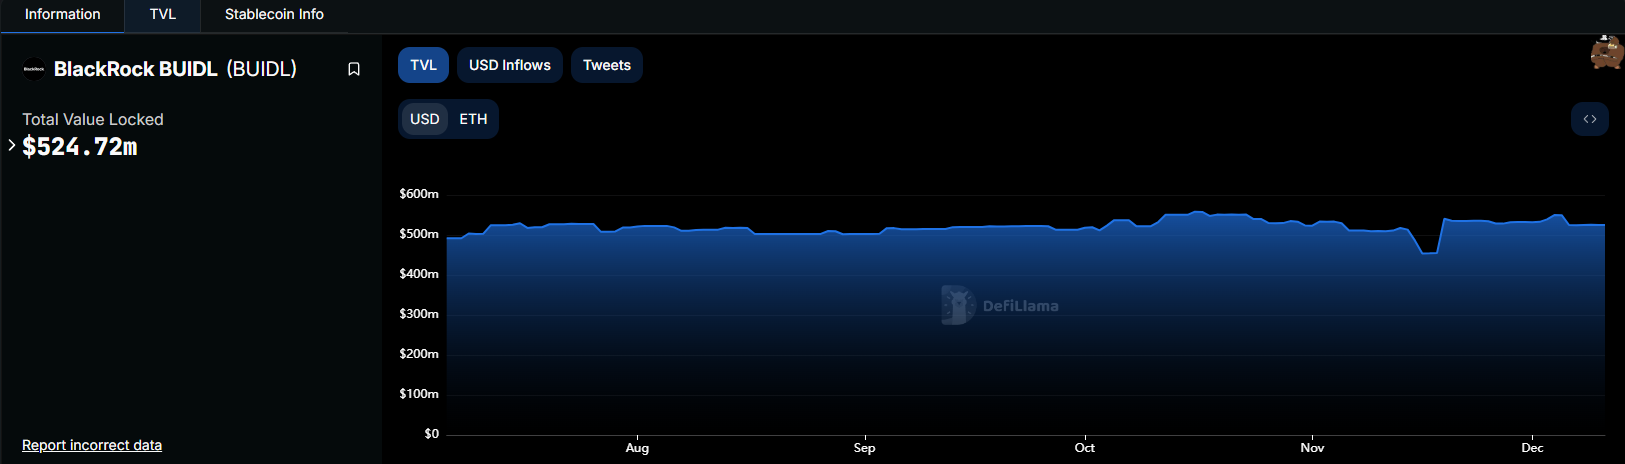Click the $600m y-axis label
The width and height of the screenshot is (1625, 464).
click(419, 194)
